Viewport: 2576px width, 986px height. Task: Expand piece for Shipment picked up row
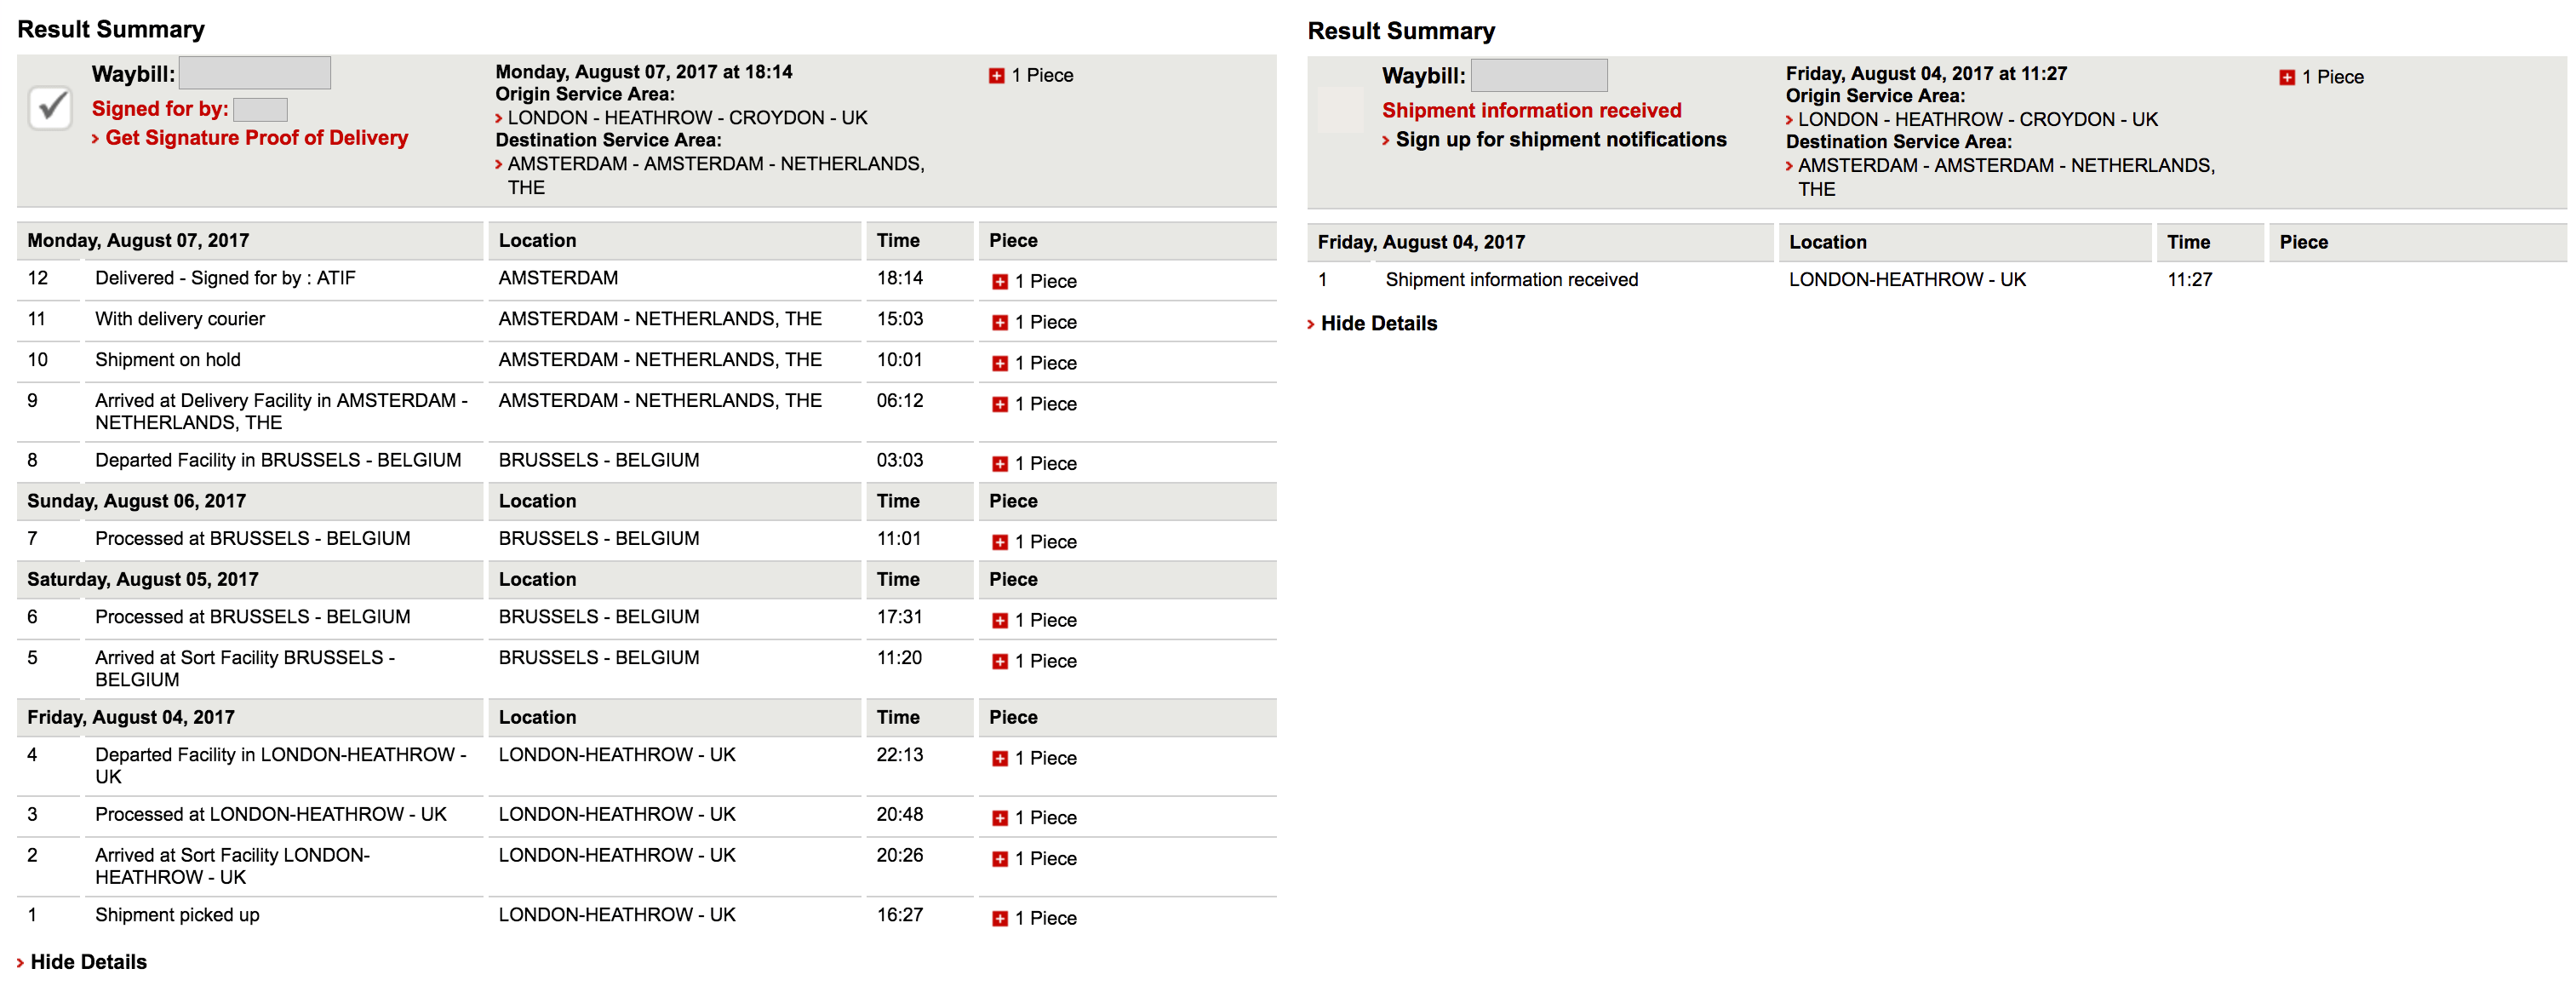click(999, 919)
